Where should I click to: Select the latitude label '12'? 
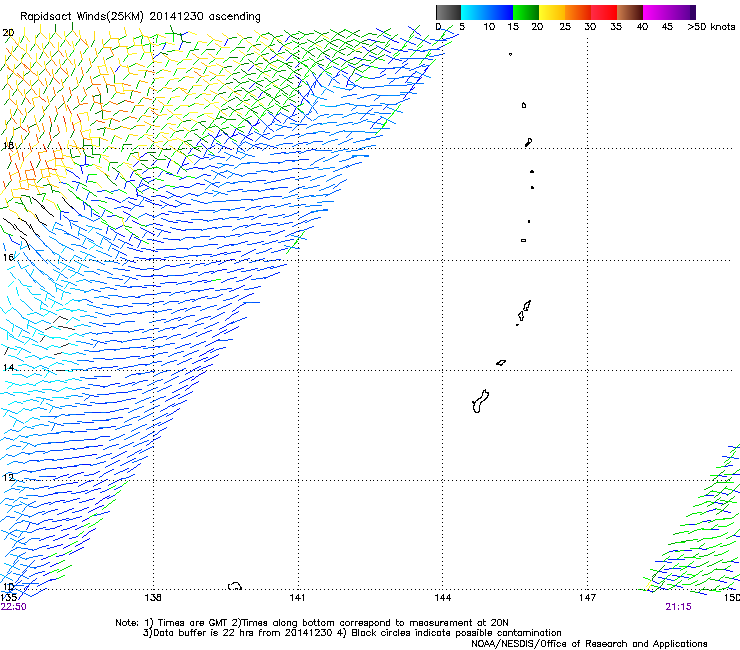tap(8, 477)
